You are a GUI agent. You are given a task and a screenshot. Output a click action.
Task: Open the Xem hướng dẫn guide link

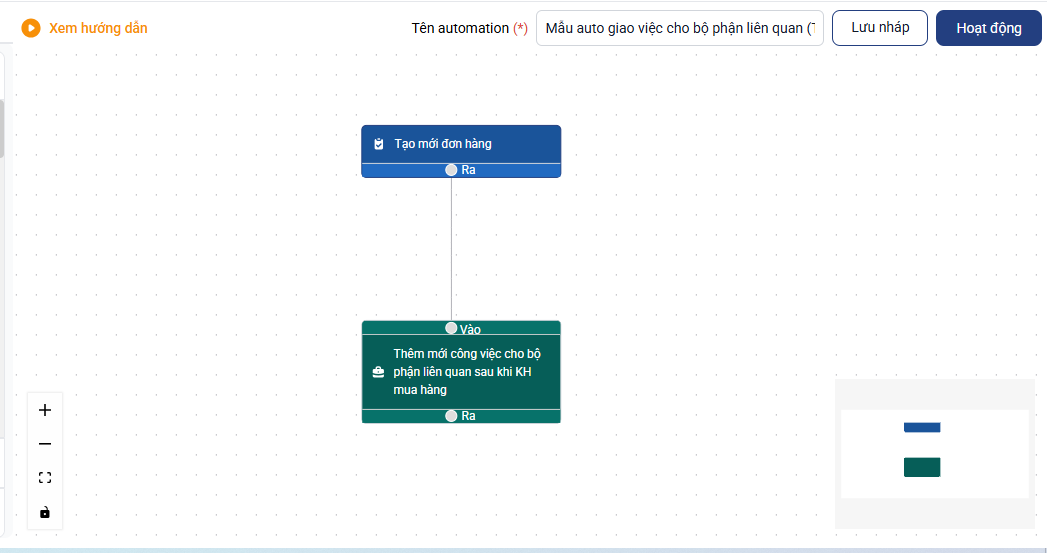click(x=98, y=28)
